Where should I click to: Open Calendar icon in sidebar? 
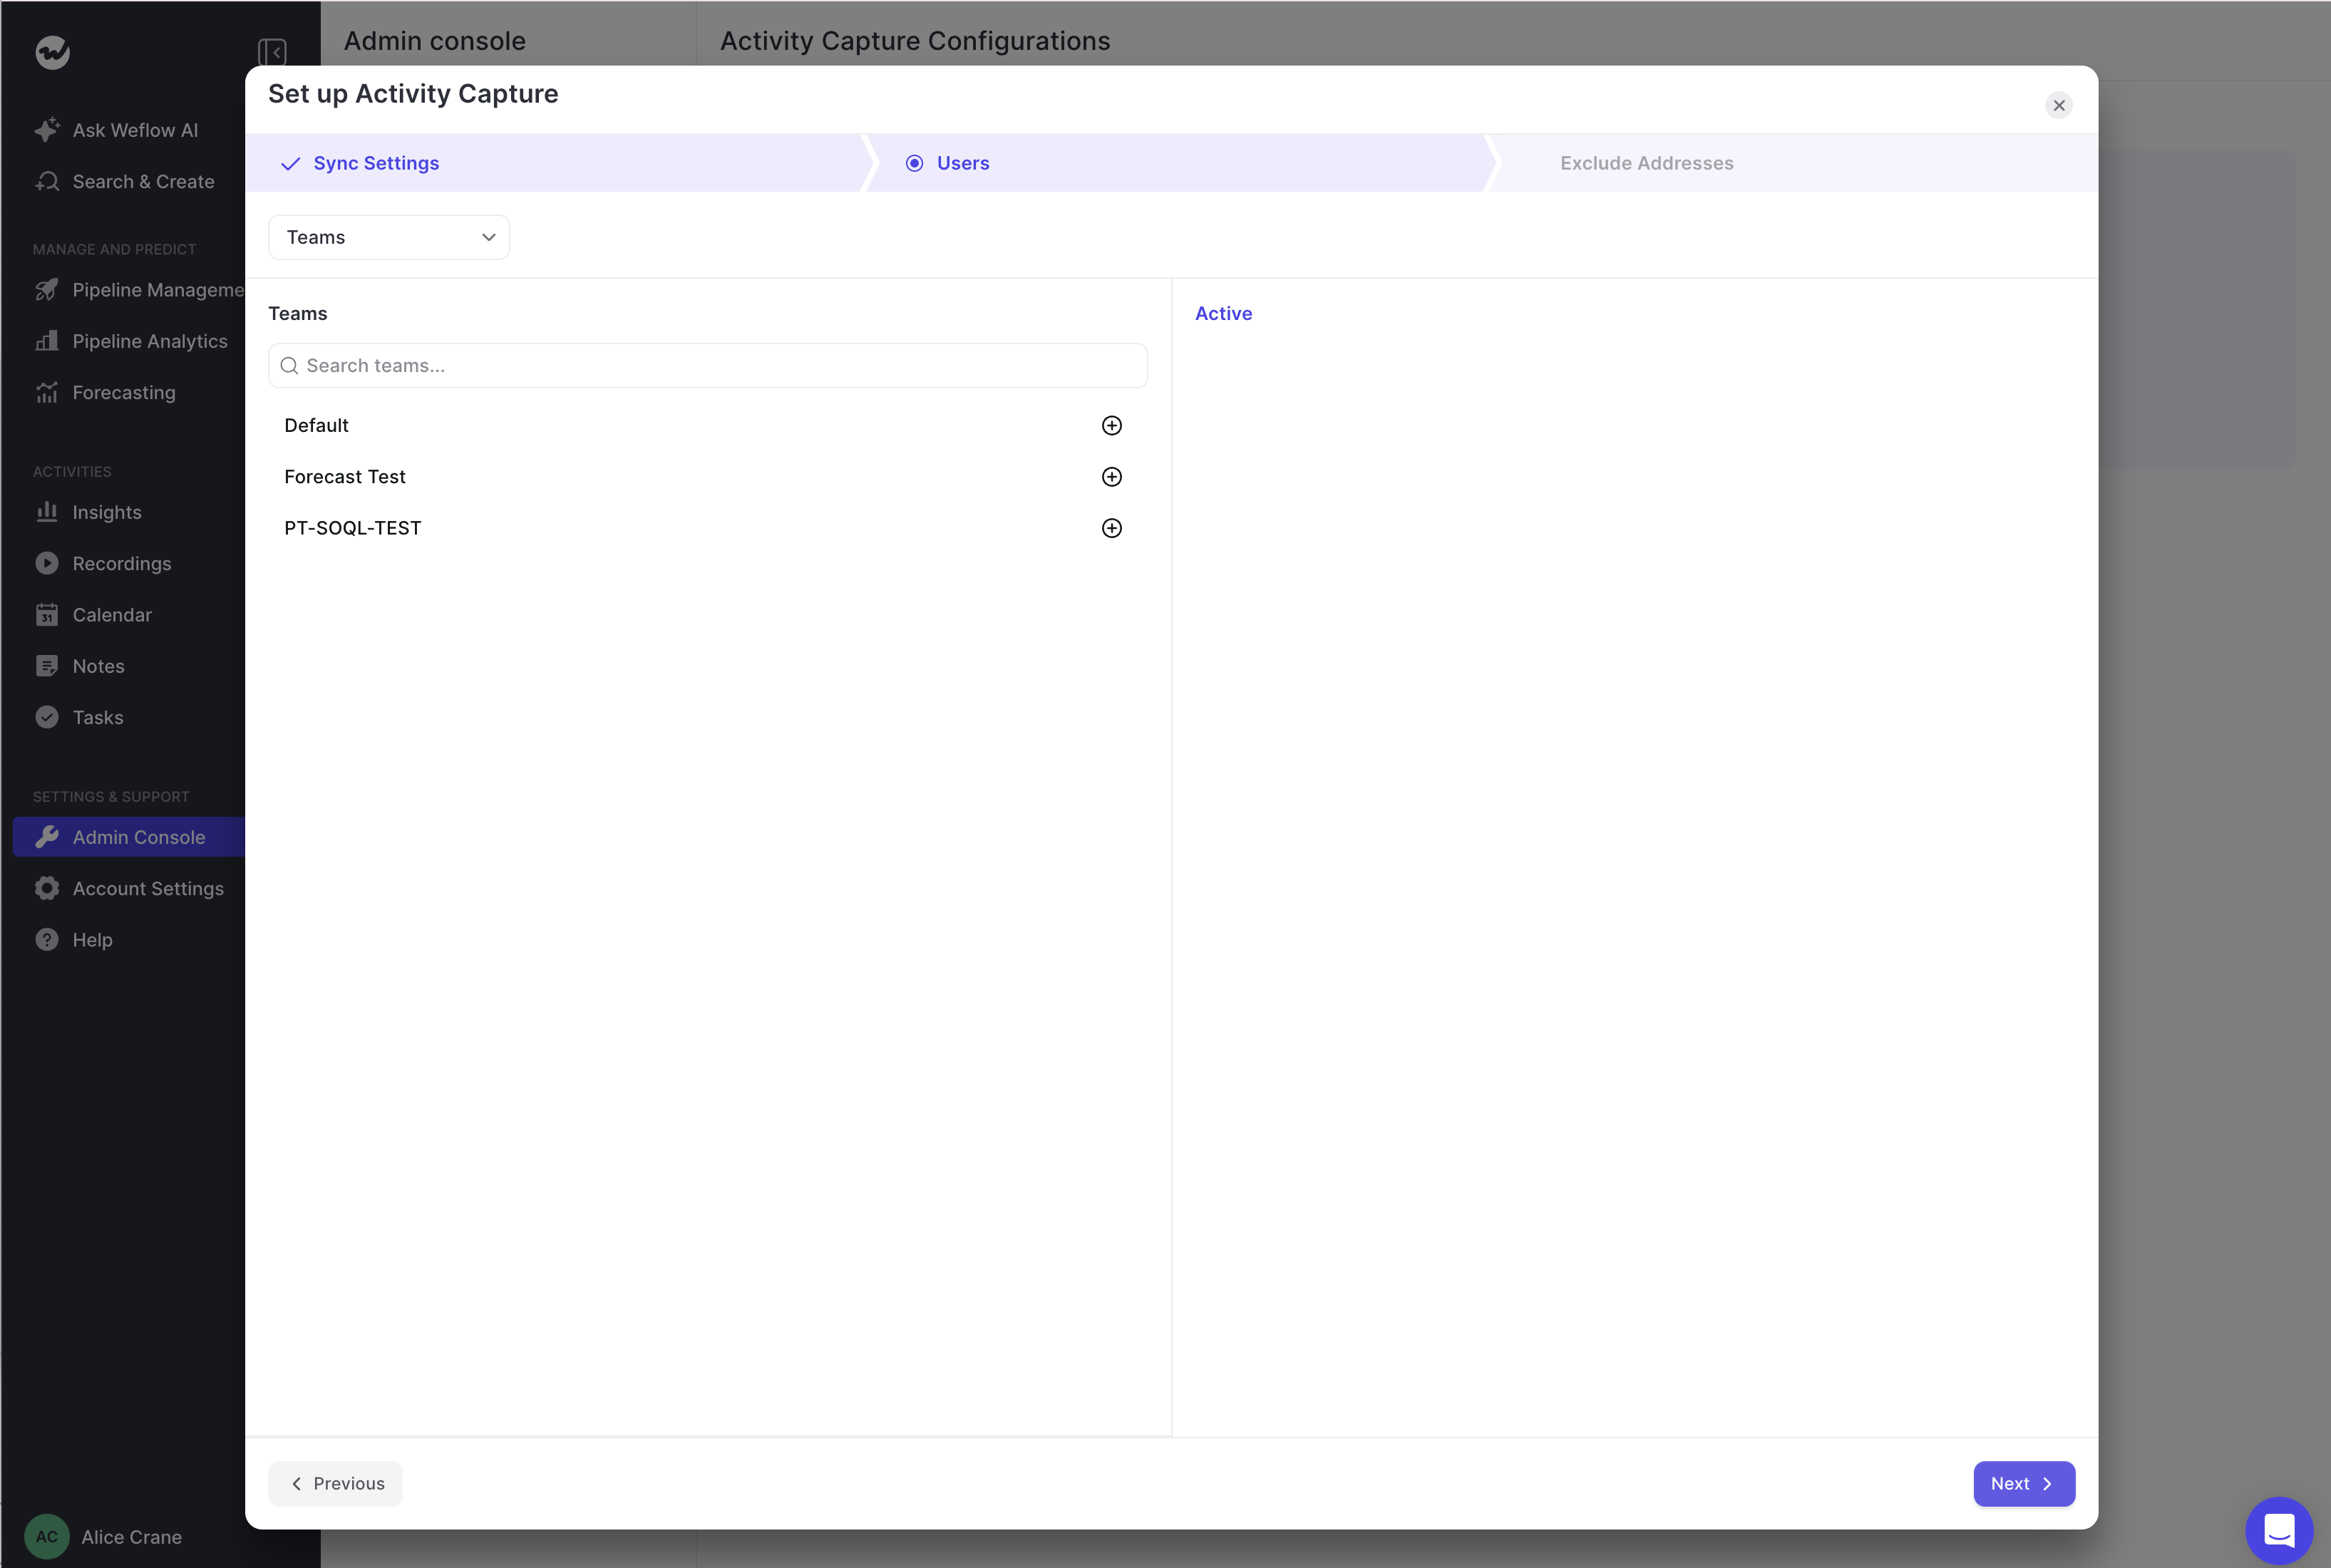click(x=46, y=615)
